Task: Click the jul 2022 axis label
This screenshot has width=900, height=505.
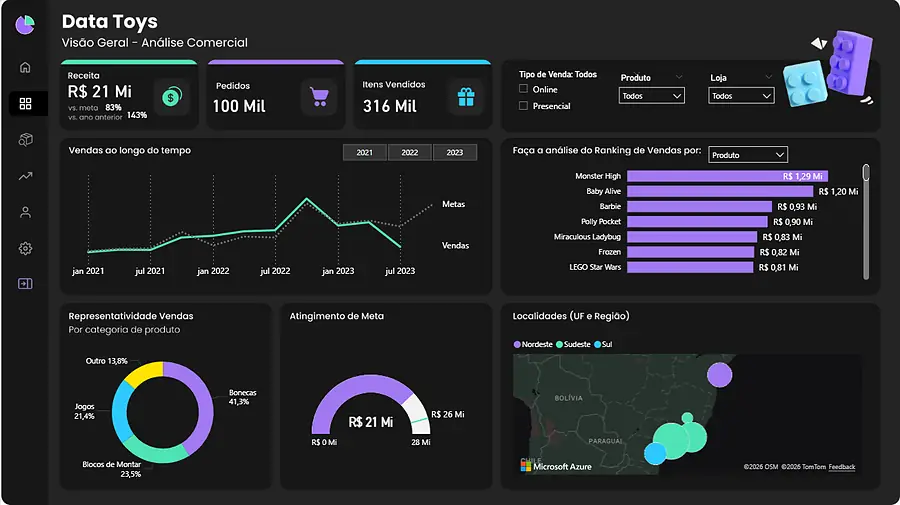Action: [275, 271]
